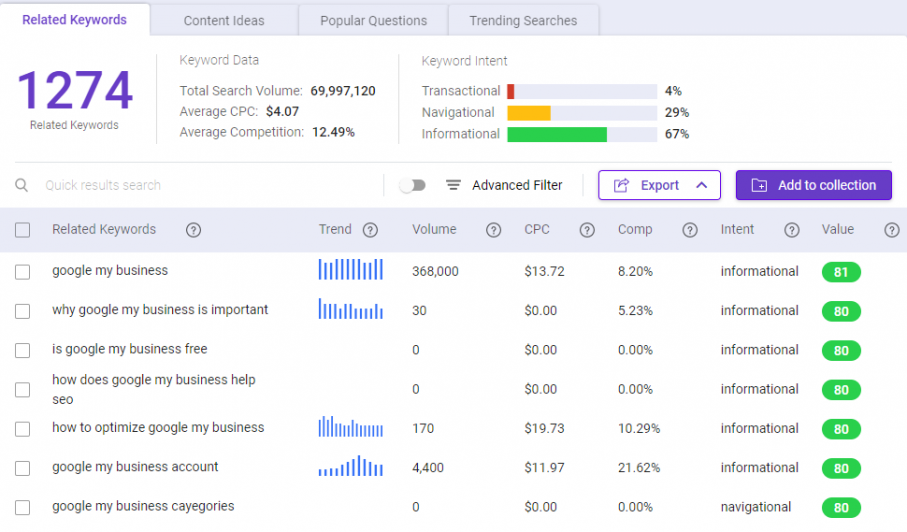Click the export share icon
907x532 pixels.
(621, 185)
